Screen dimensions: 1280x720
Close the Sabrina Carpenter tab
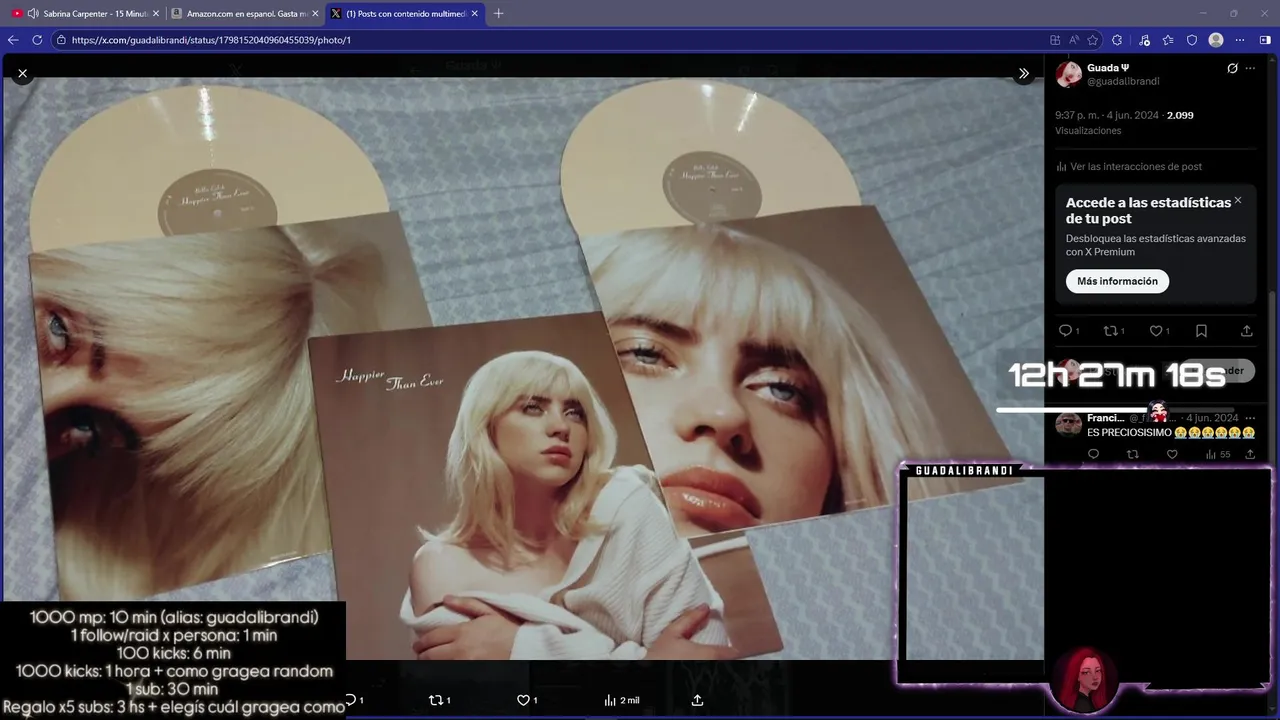(156, 13)
